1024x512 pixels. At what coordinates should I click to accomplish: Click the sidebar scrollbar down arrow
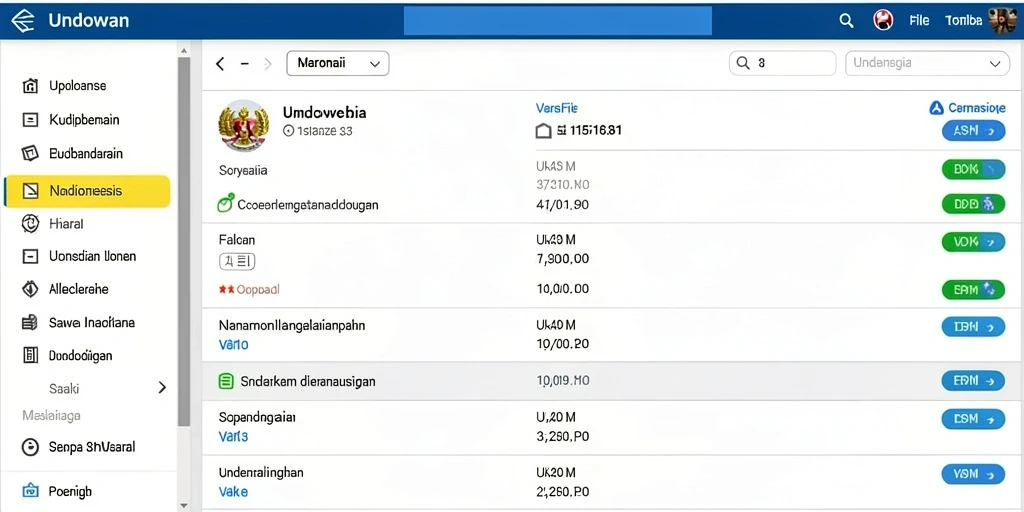click(x=184, y=505)
